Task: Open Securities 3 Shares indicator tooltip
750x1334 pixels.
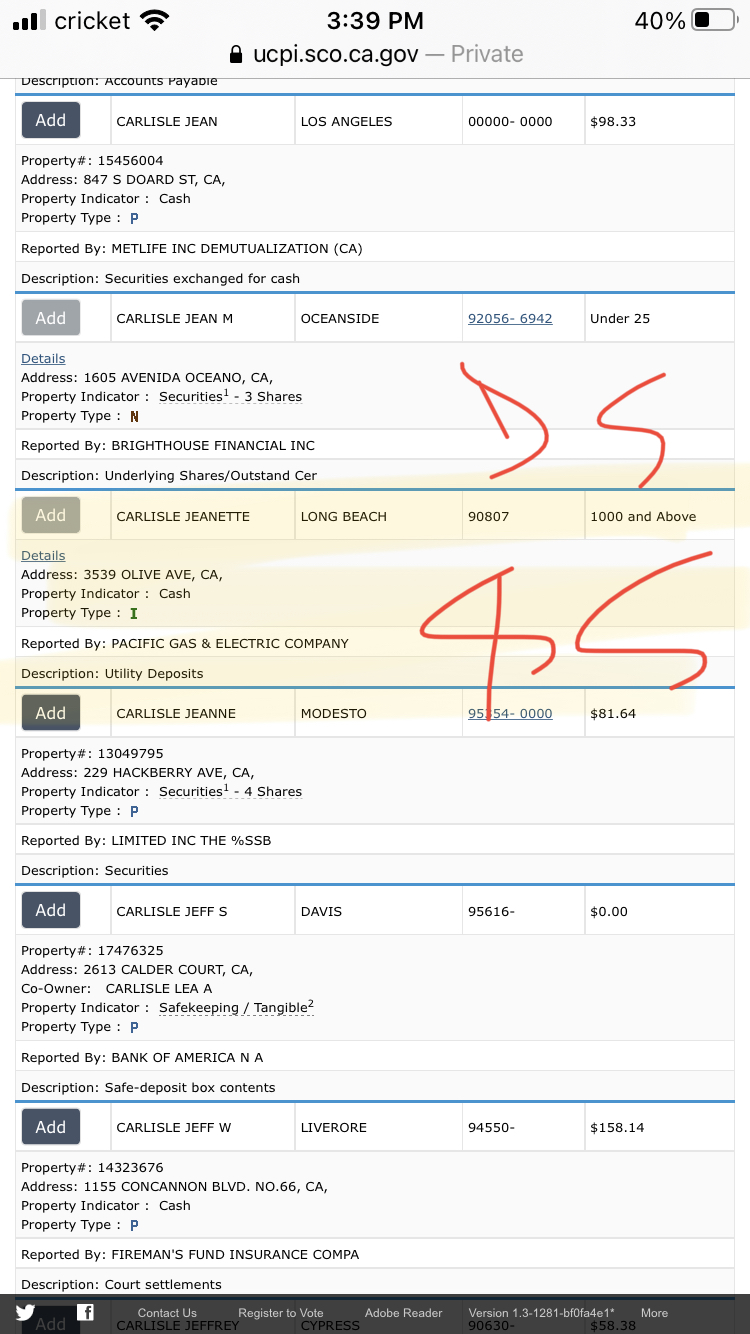Action: click(x=230, y=396)
